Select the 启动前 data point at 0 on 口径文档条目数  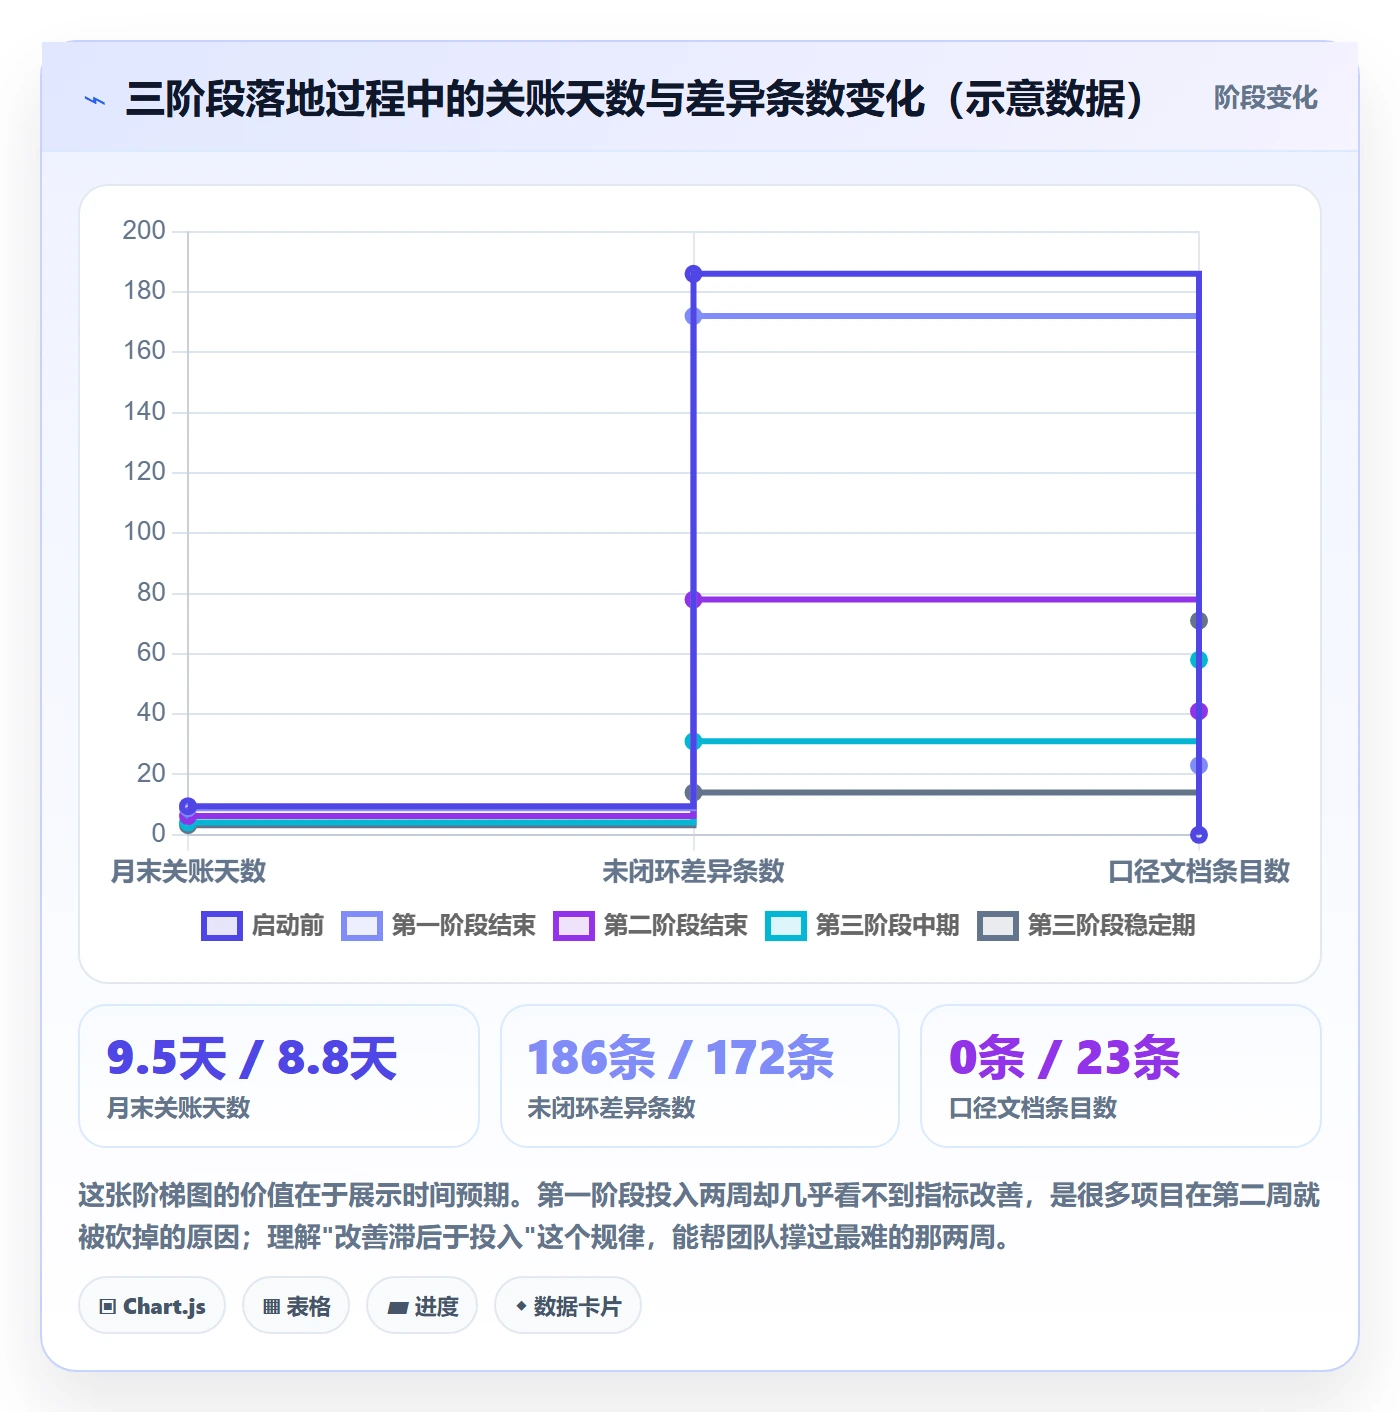click(1199, 834)
